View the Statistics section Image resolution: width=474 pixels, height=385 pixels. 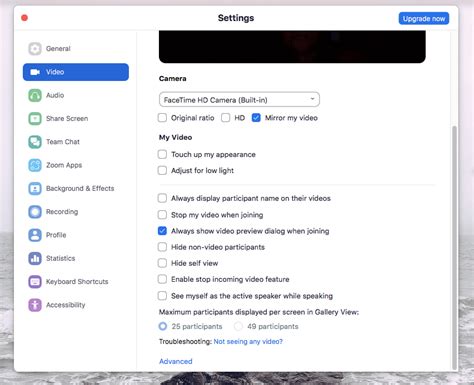click(x=76, y=258)
